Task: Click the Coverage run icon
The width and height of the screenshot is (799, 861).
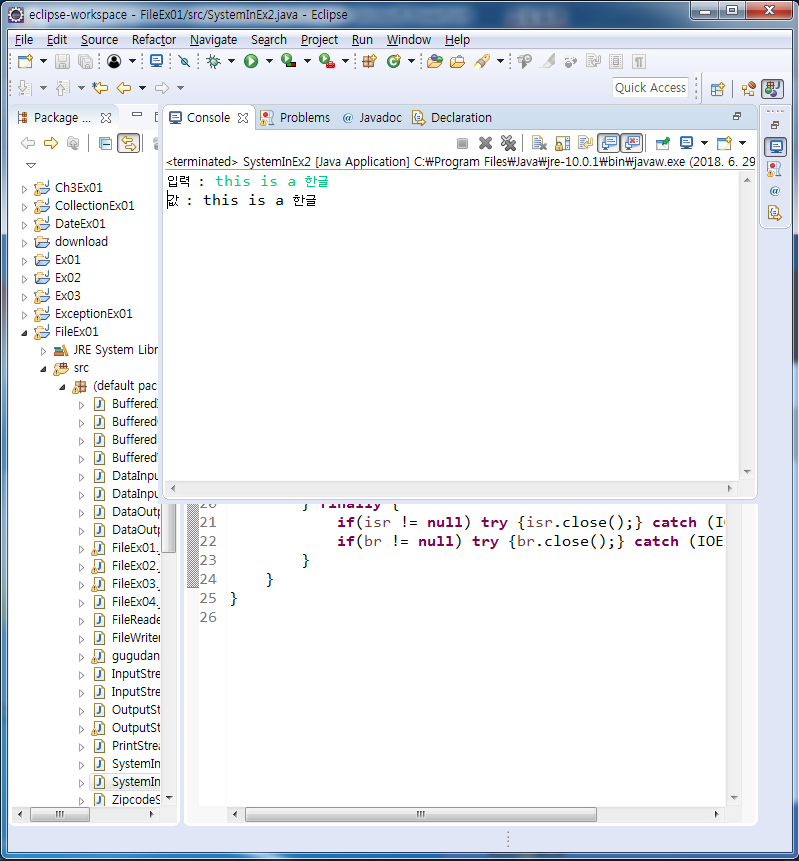Action: (288, 61)
